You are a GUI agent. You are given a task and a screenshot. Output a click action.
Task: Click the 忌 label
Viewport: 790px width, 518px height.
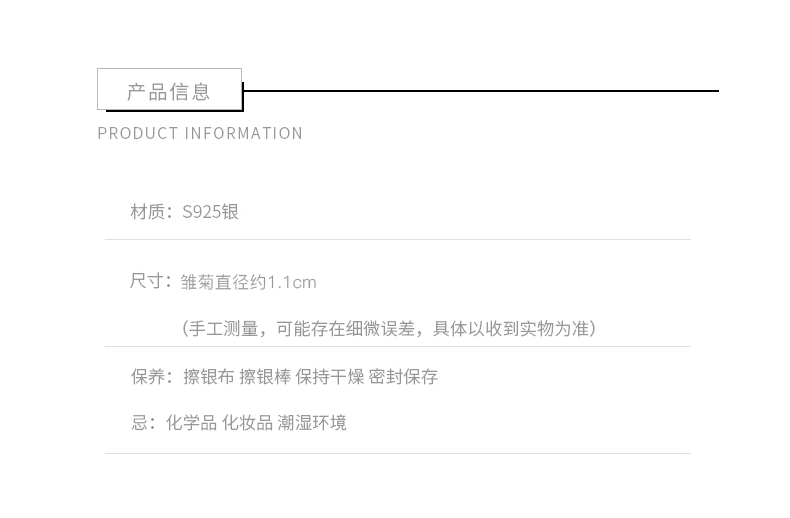[139, 422]
